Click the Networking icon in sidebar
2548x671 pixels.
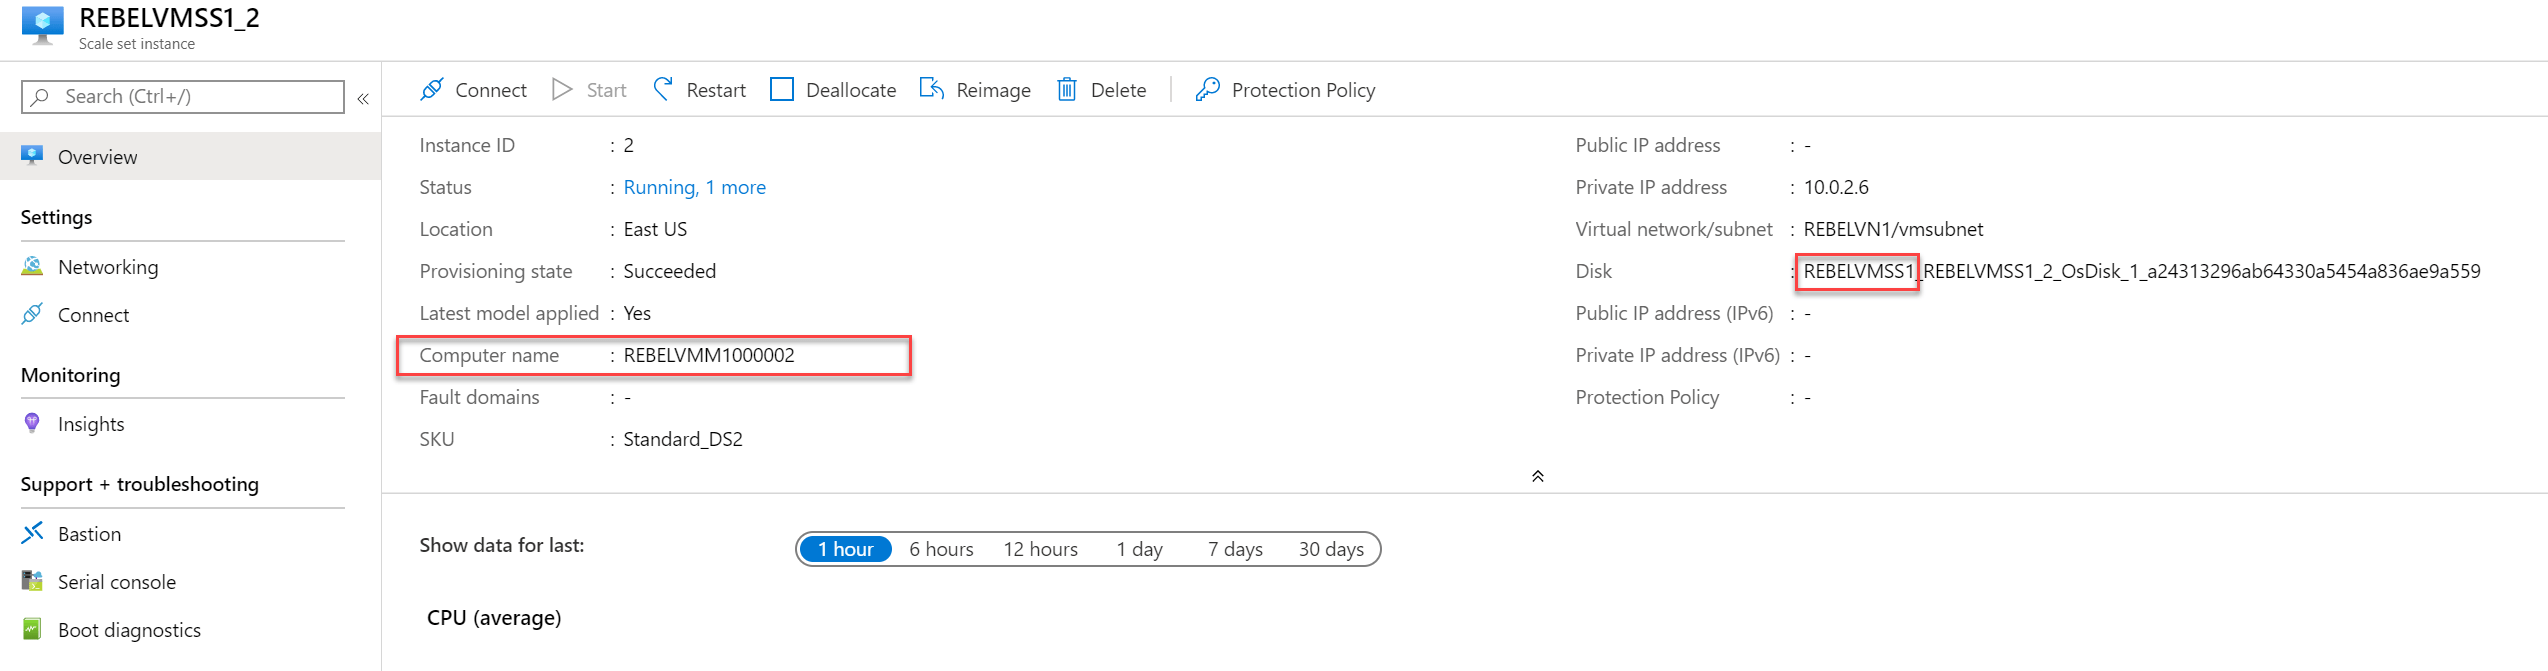pos(32,266)
